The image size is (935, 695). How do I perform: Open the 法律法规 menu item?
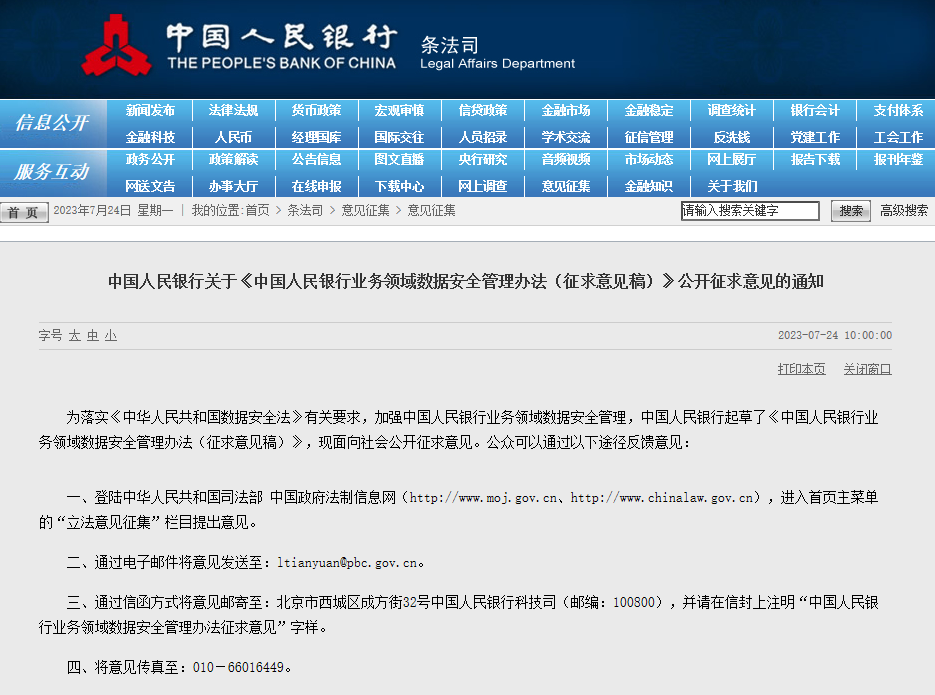[x=233, y=111]
